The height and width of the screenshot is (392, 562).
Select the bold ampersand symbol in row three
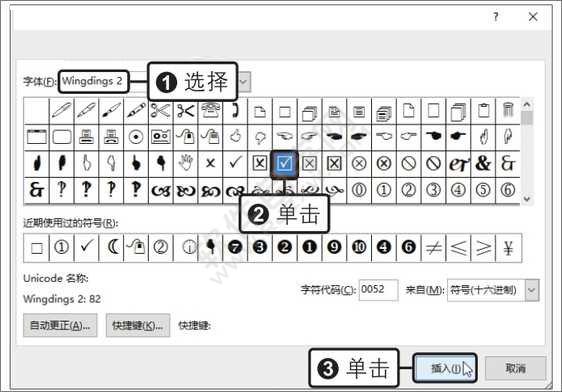pos(483,163)
